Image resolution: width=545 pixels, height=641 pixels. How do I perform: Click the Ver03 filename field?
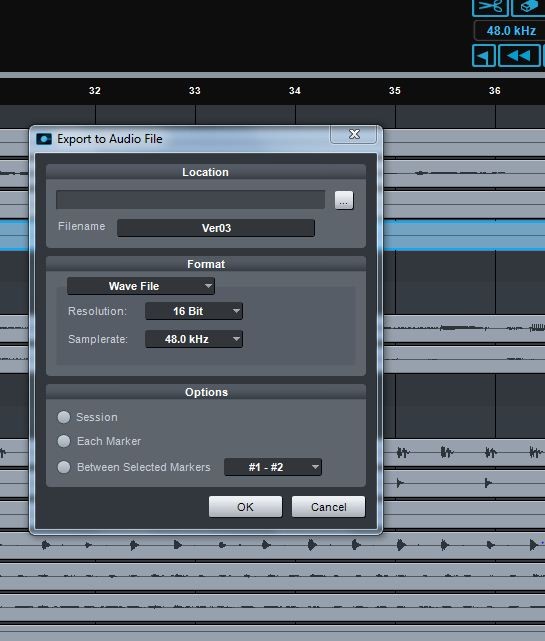pos(216,228)
